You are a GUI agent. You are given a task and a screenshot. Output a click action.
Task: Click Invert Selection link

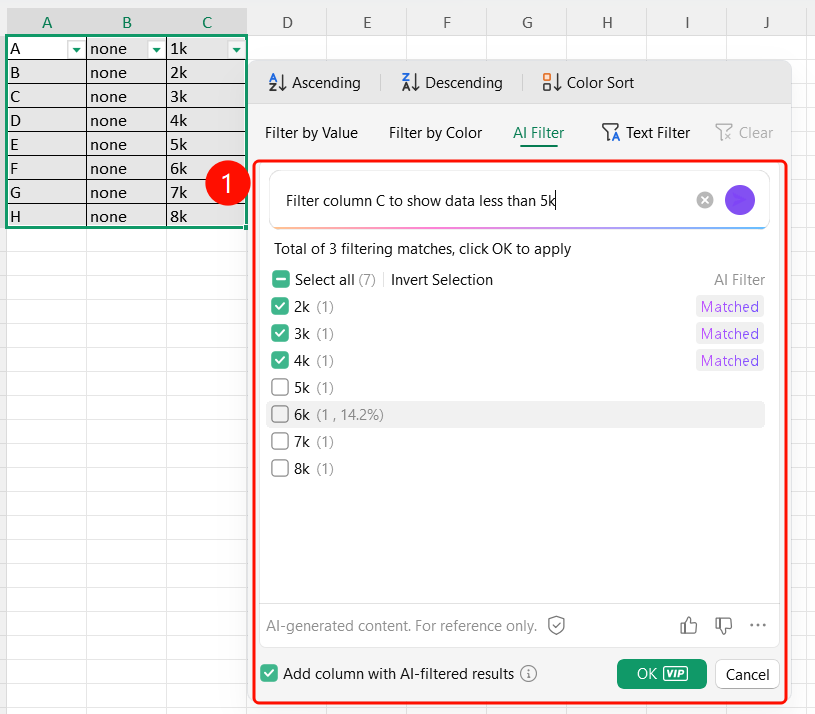pyautogui.click(x=442, y=280)
